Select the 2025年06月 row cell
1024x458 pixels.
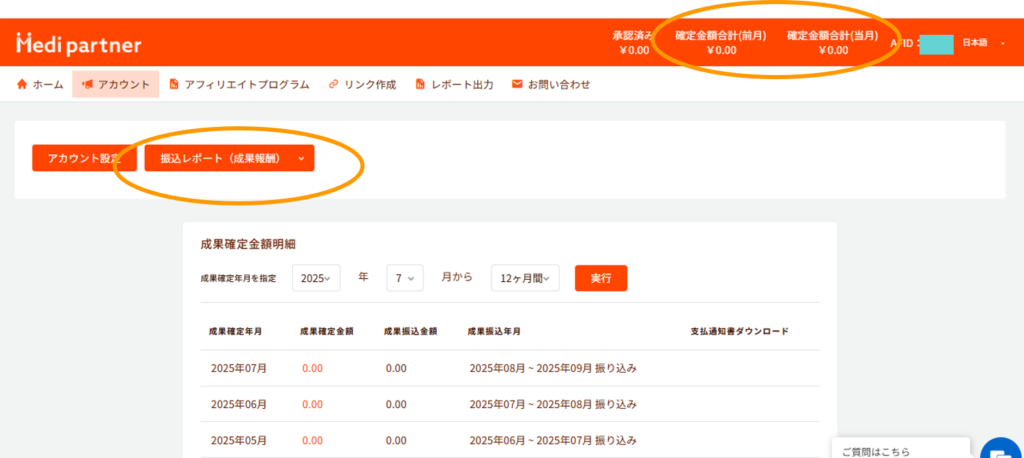[x=238, y=404]
